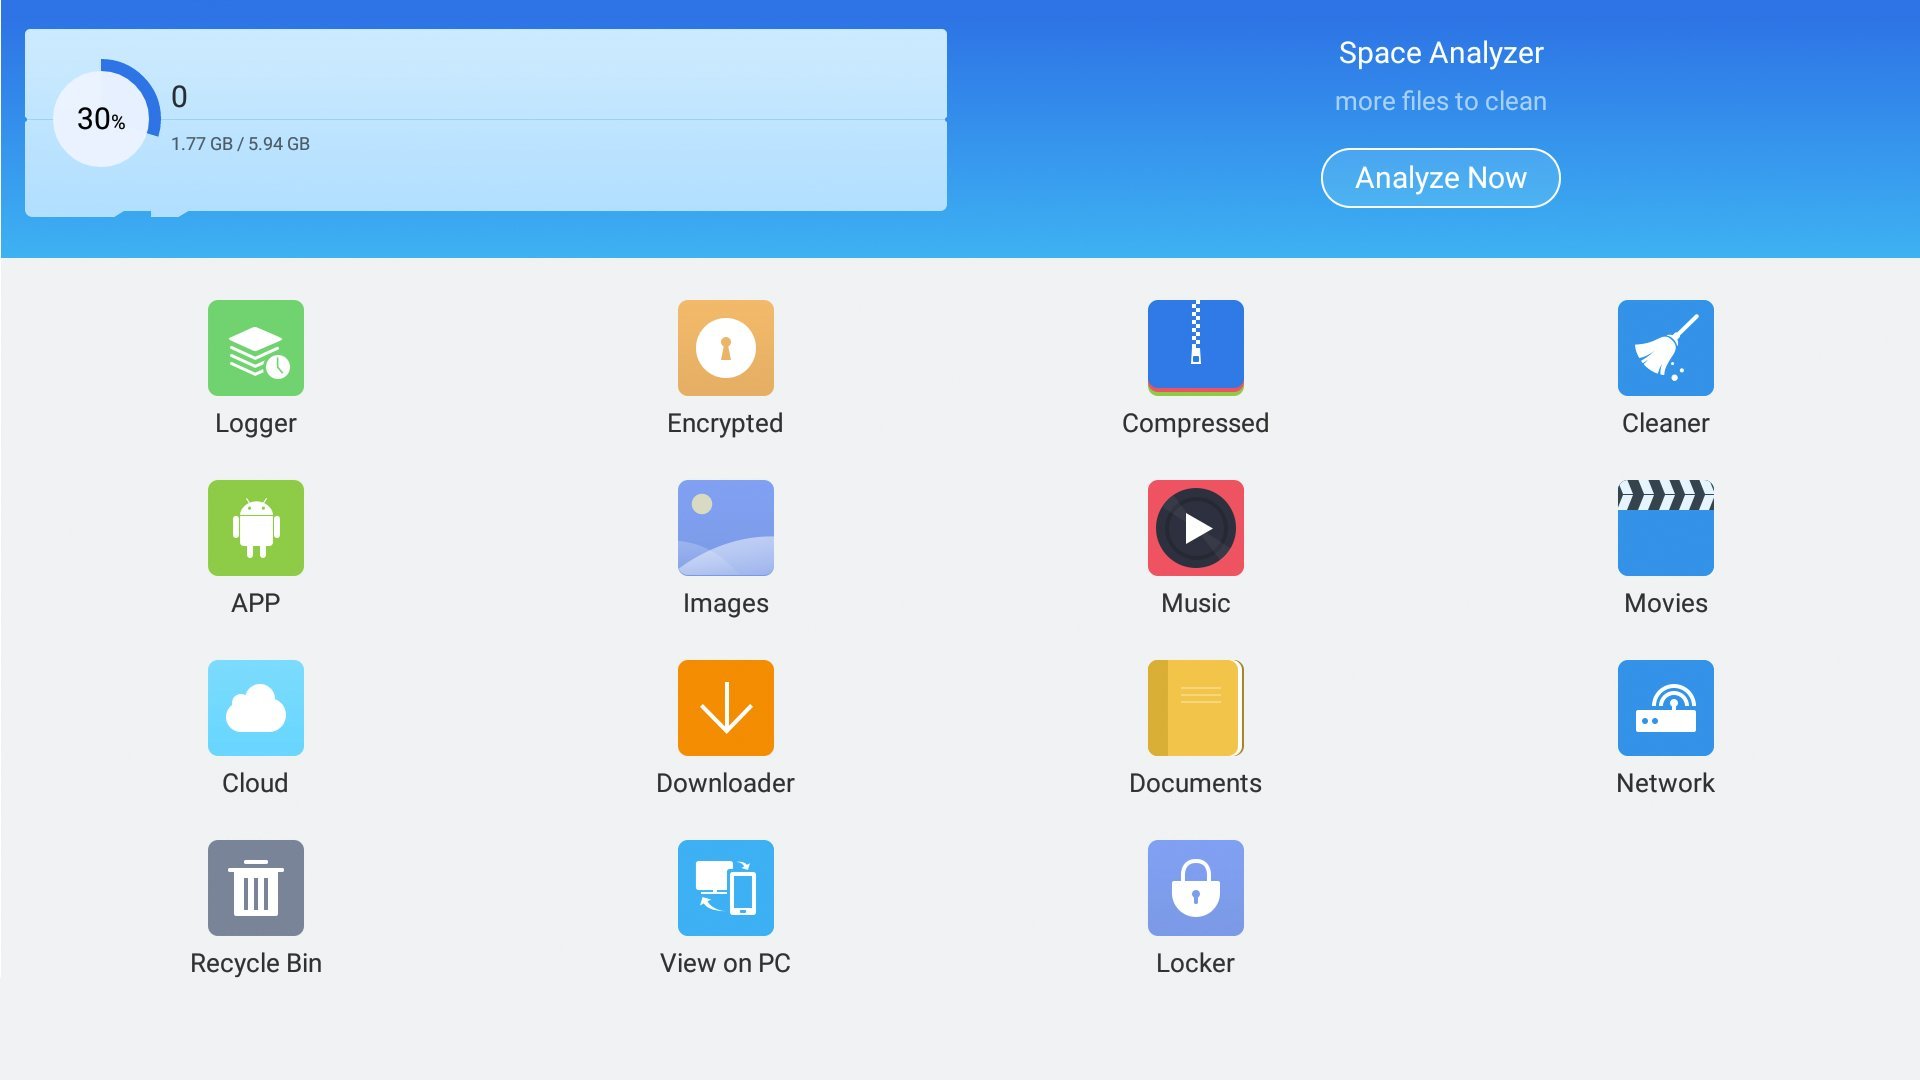This screenshot has height=1080, width=1920.
Task: Open the Movies clapperboard icon
Action: click(x=1665, y=528)
